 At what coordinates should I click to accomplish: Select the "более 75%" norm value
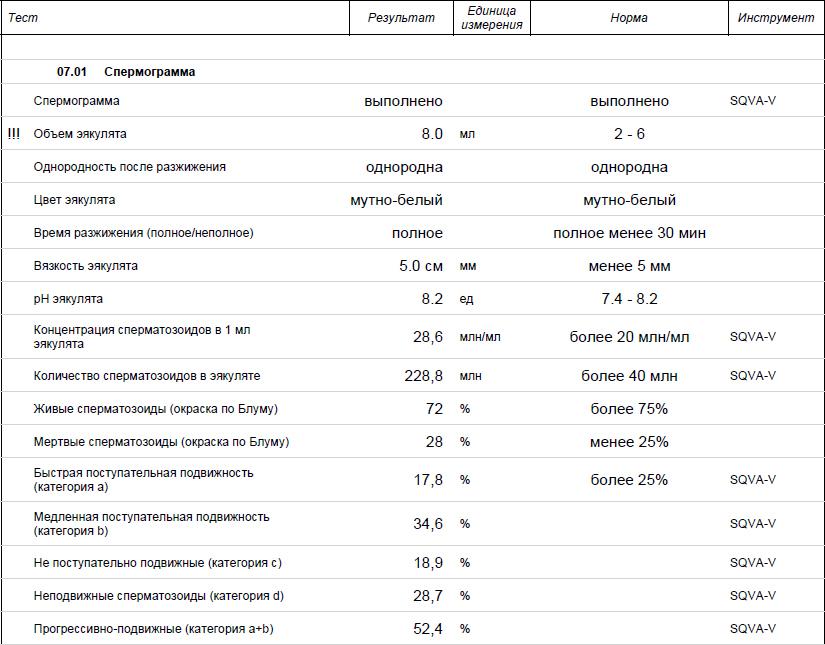pyautogui.click(x=629, y=409)
